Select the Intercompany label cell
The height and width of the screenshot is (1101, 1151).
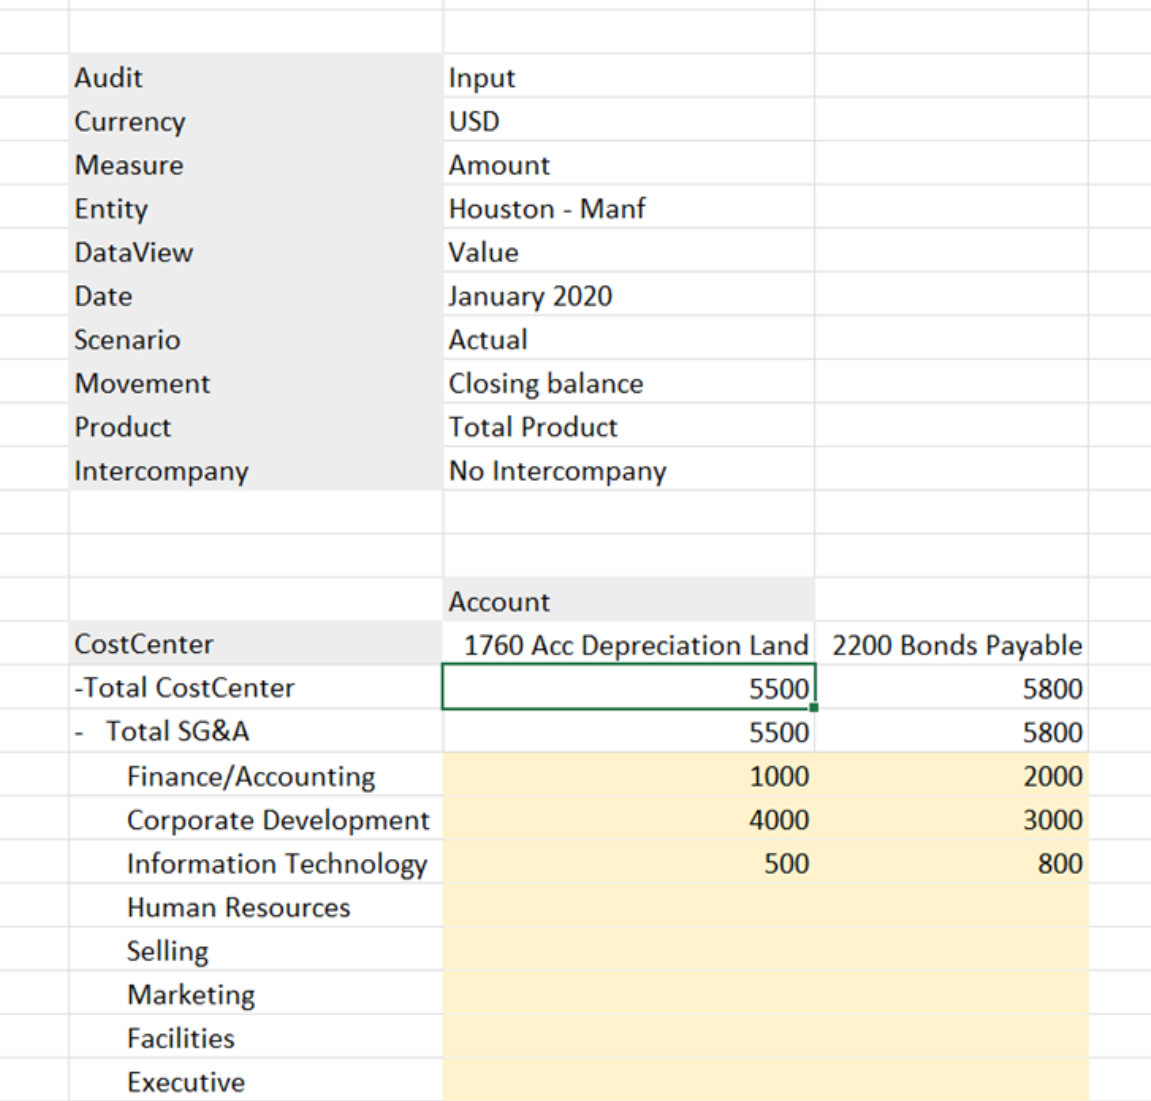click(x=255, y=469)
